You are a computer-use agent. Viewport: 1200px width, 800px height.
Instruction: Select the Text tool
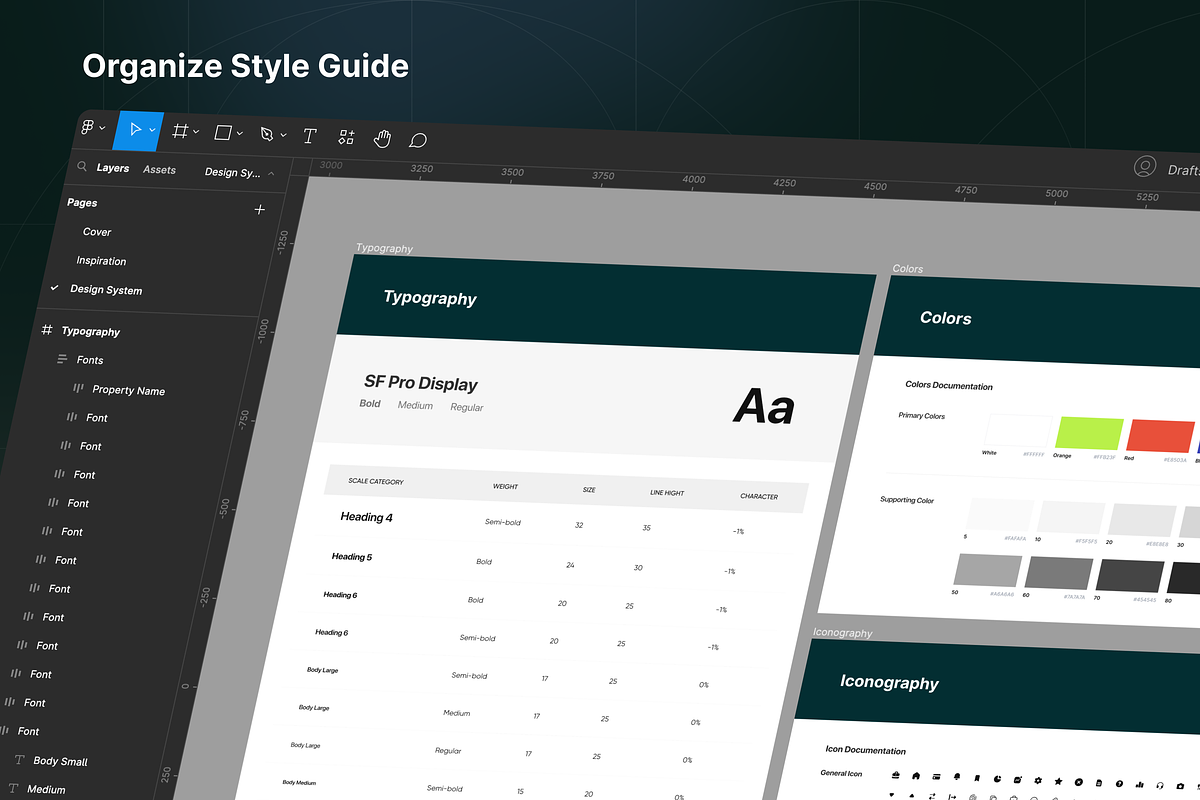pyautogui.click(x=310, y=136)
